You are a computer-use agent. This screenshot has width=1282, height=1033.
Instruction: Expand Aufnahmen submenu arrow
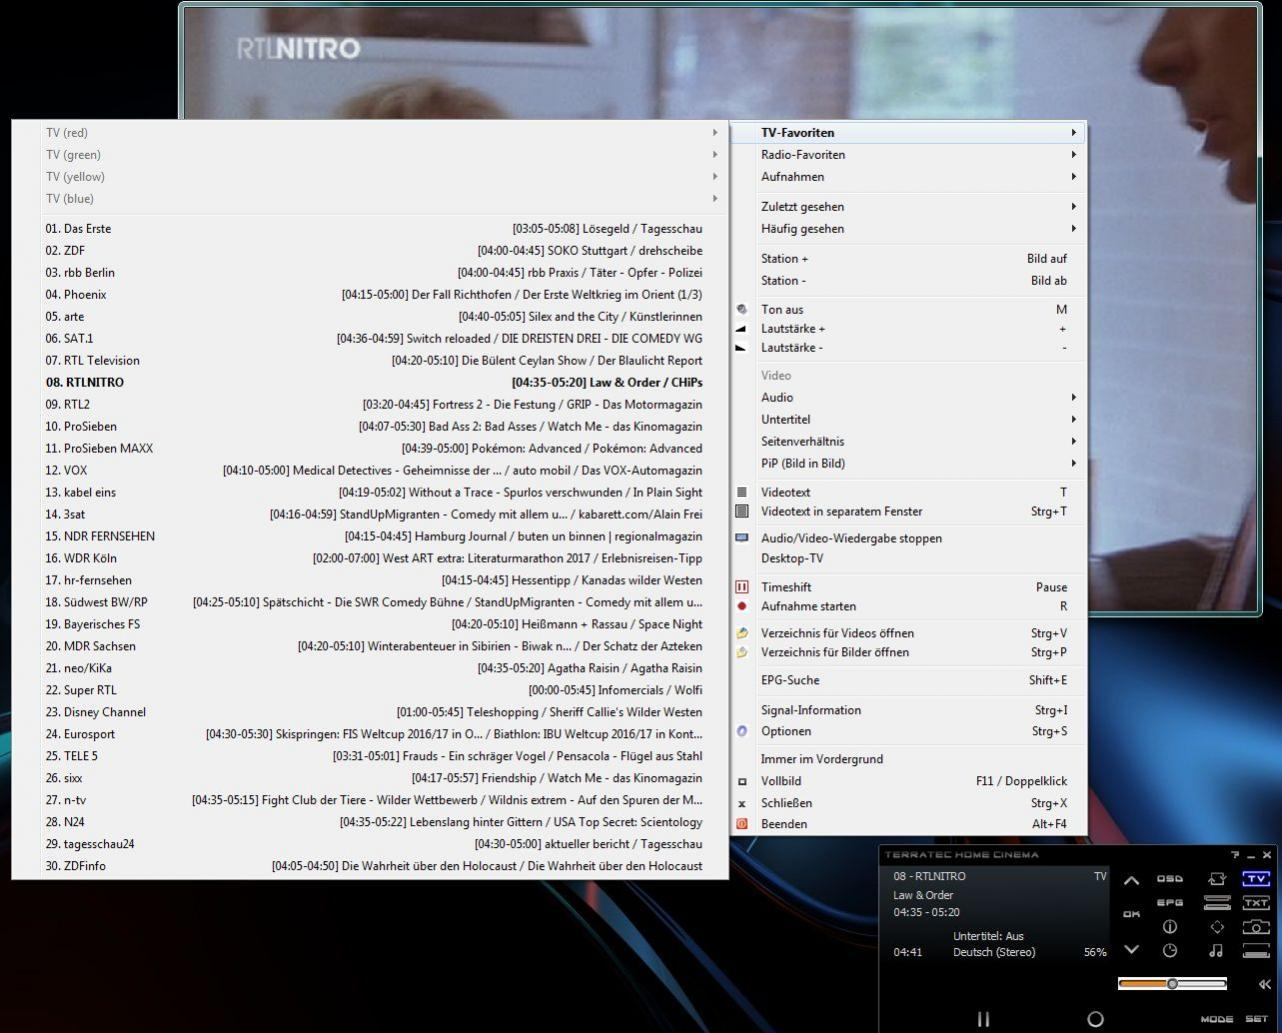click(1073, 176)
